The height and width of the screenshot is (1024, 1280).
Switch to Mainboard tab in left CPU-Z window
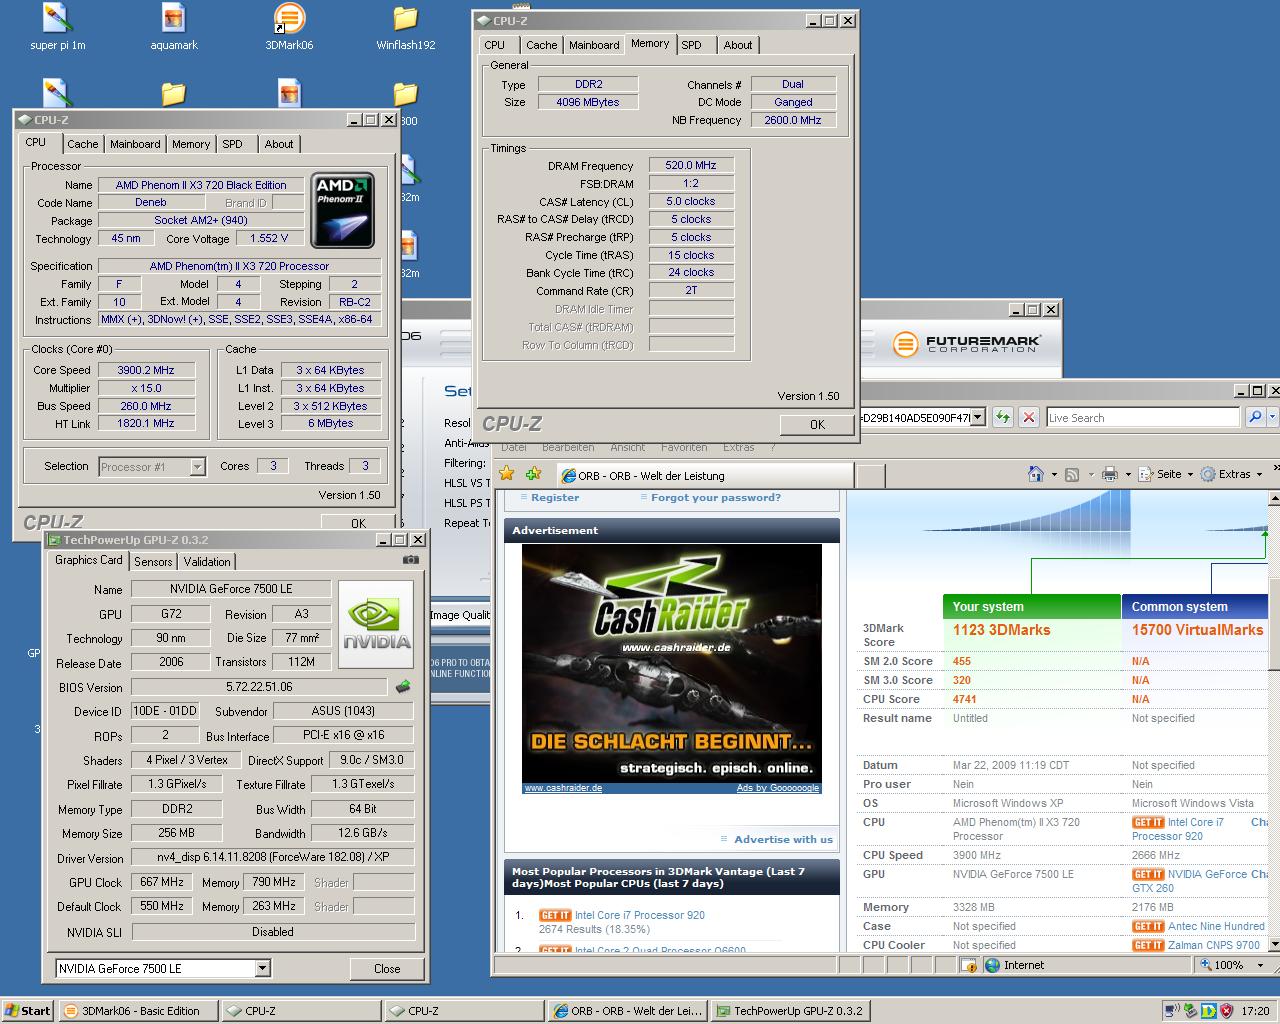pyautogui.click(x=135, y=144)
